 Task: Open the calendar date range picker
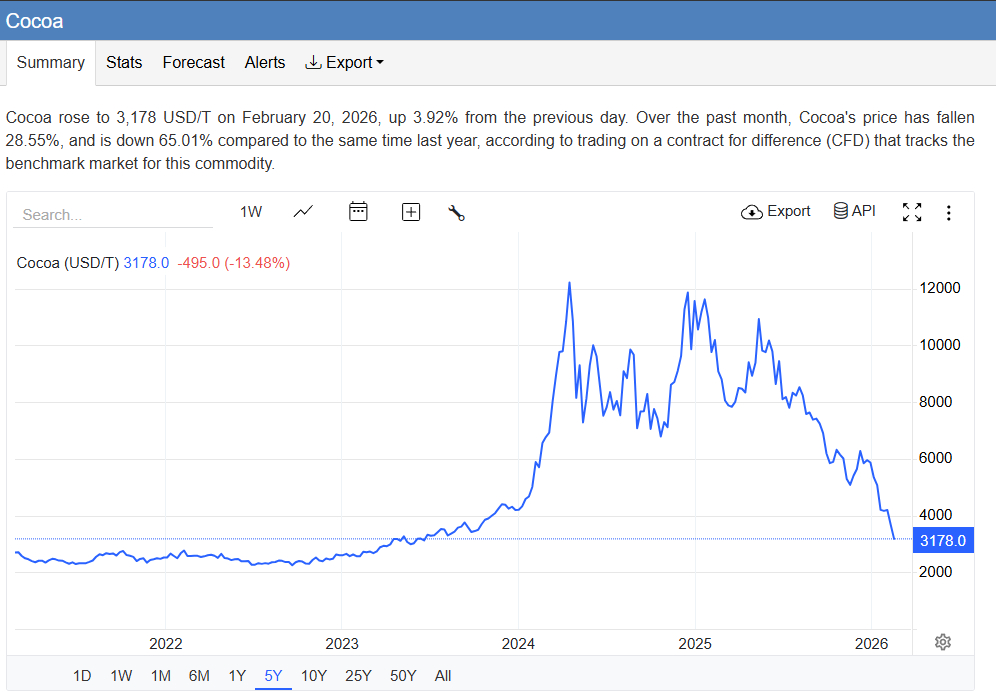[x=358, y=211]
